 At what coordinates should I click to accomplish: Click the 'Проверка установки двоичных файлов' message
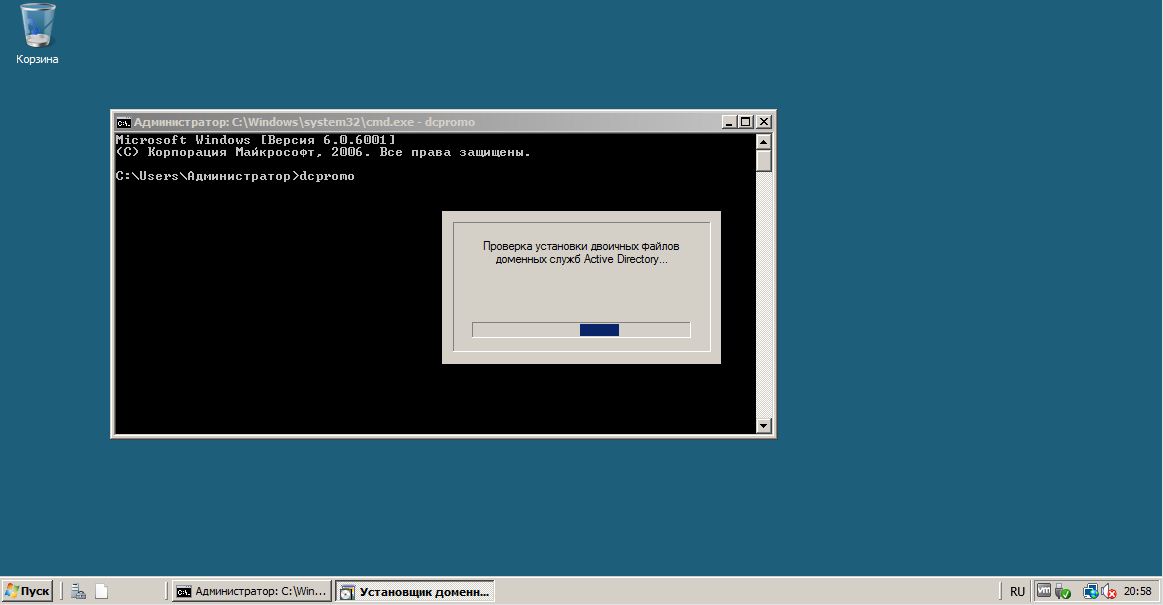[581, 252]
